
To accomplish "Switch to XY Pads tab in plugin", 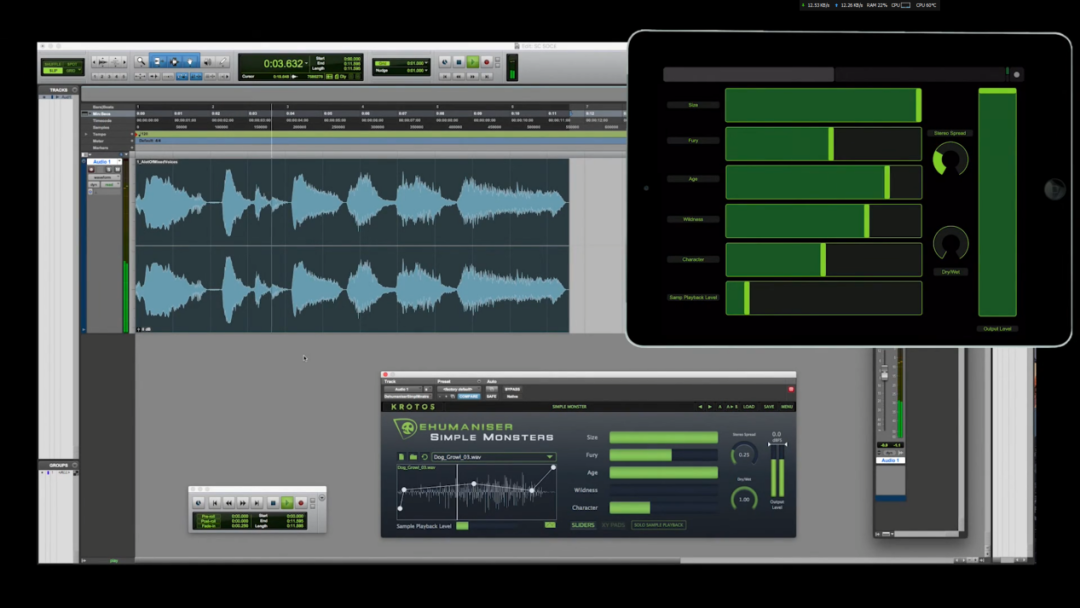I will (x=613, y=525).
